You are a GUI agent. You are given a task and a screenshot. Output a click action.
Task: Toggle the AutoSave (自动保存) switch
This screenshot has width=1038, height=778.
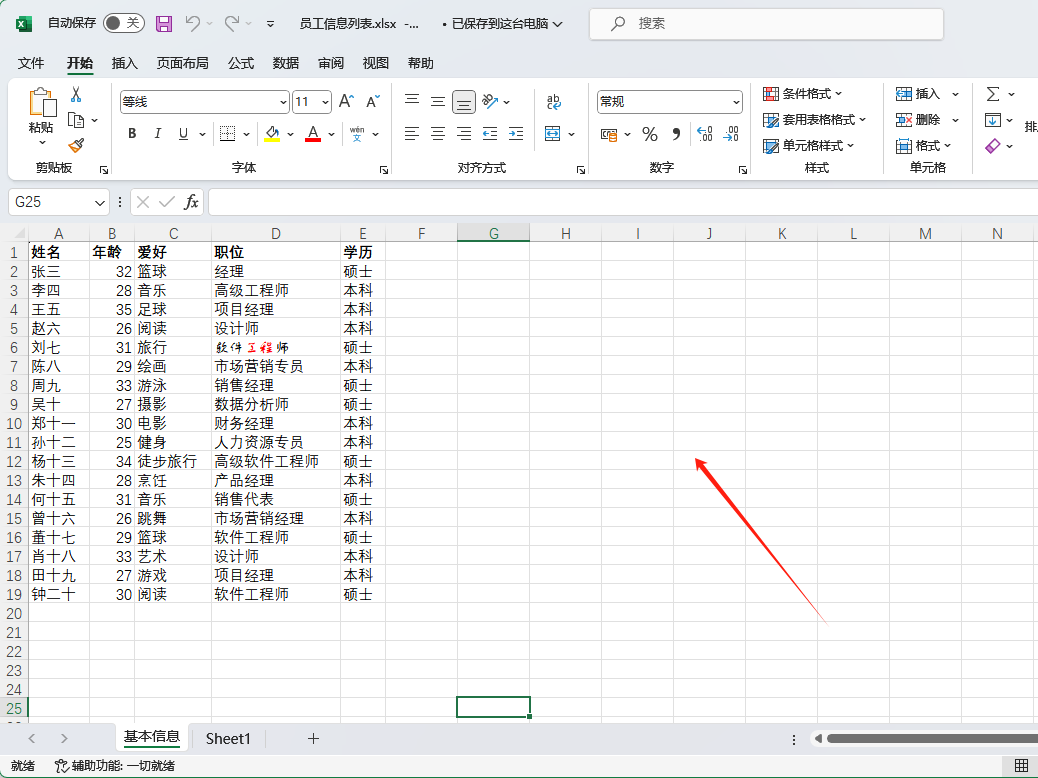(x=124, y=23)
